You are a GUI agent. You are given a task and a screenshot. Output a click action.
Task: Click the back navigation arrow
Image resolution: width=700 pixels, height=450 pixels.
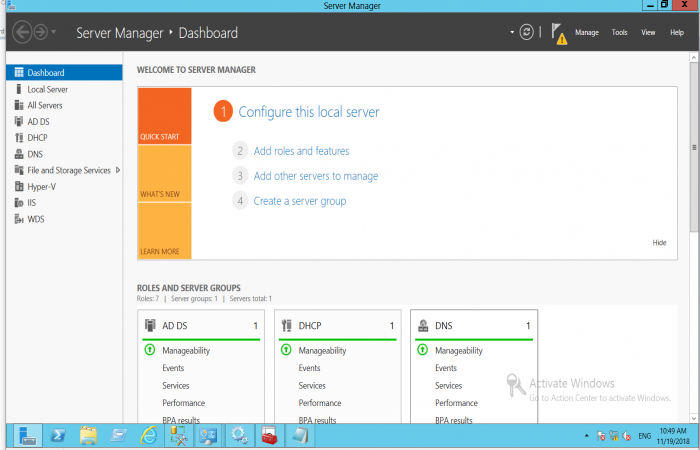click(22, 32)
